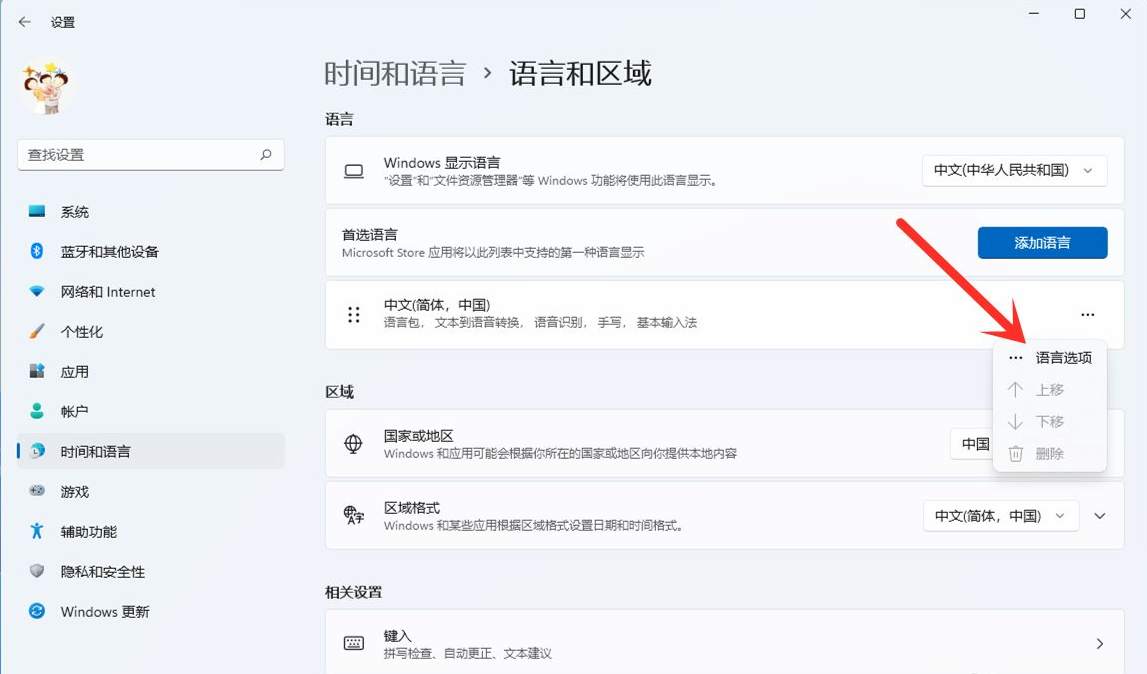The image size is (1147, 674).
Task: Click the back arrow in the title bar
Action: pos(25,22)
